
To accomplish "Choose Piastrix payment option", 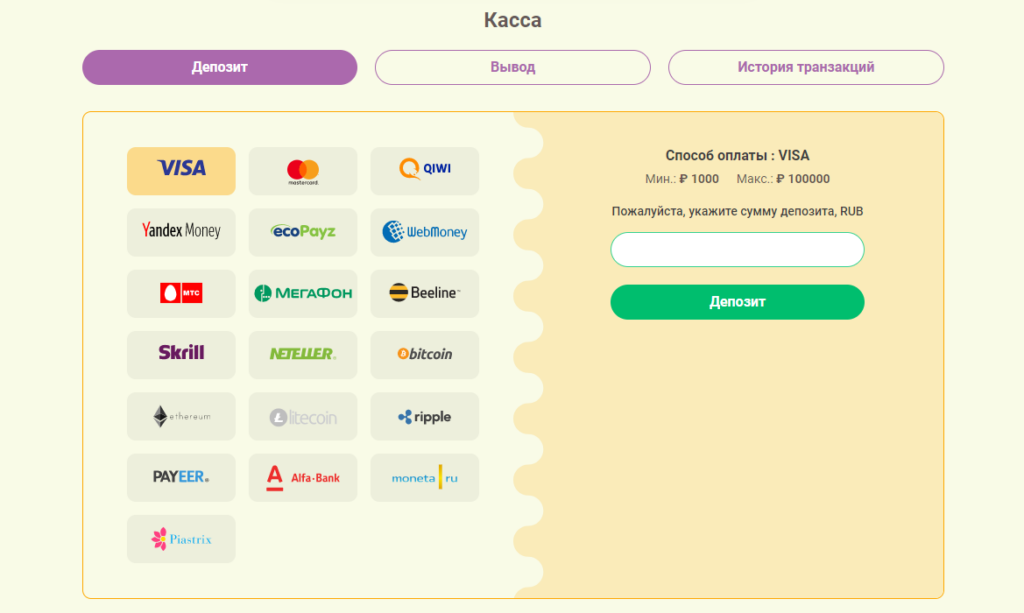I will (181, 538).
